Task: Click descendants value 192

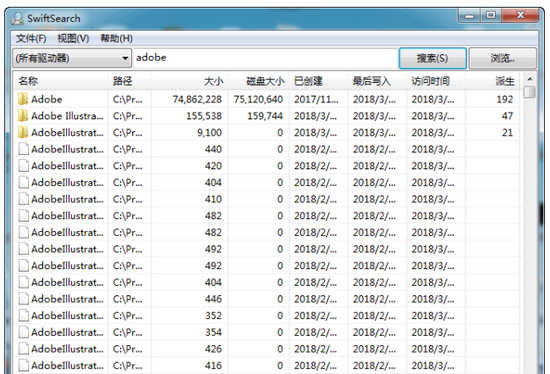Action: [x=505, y=99]
